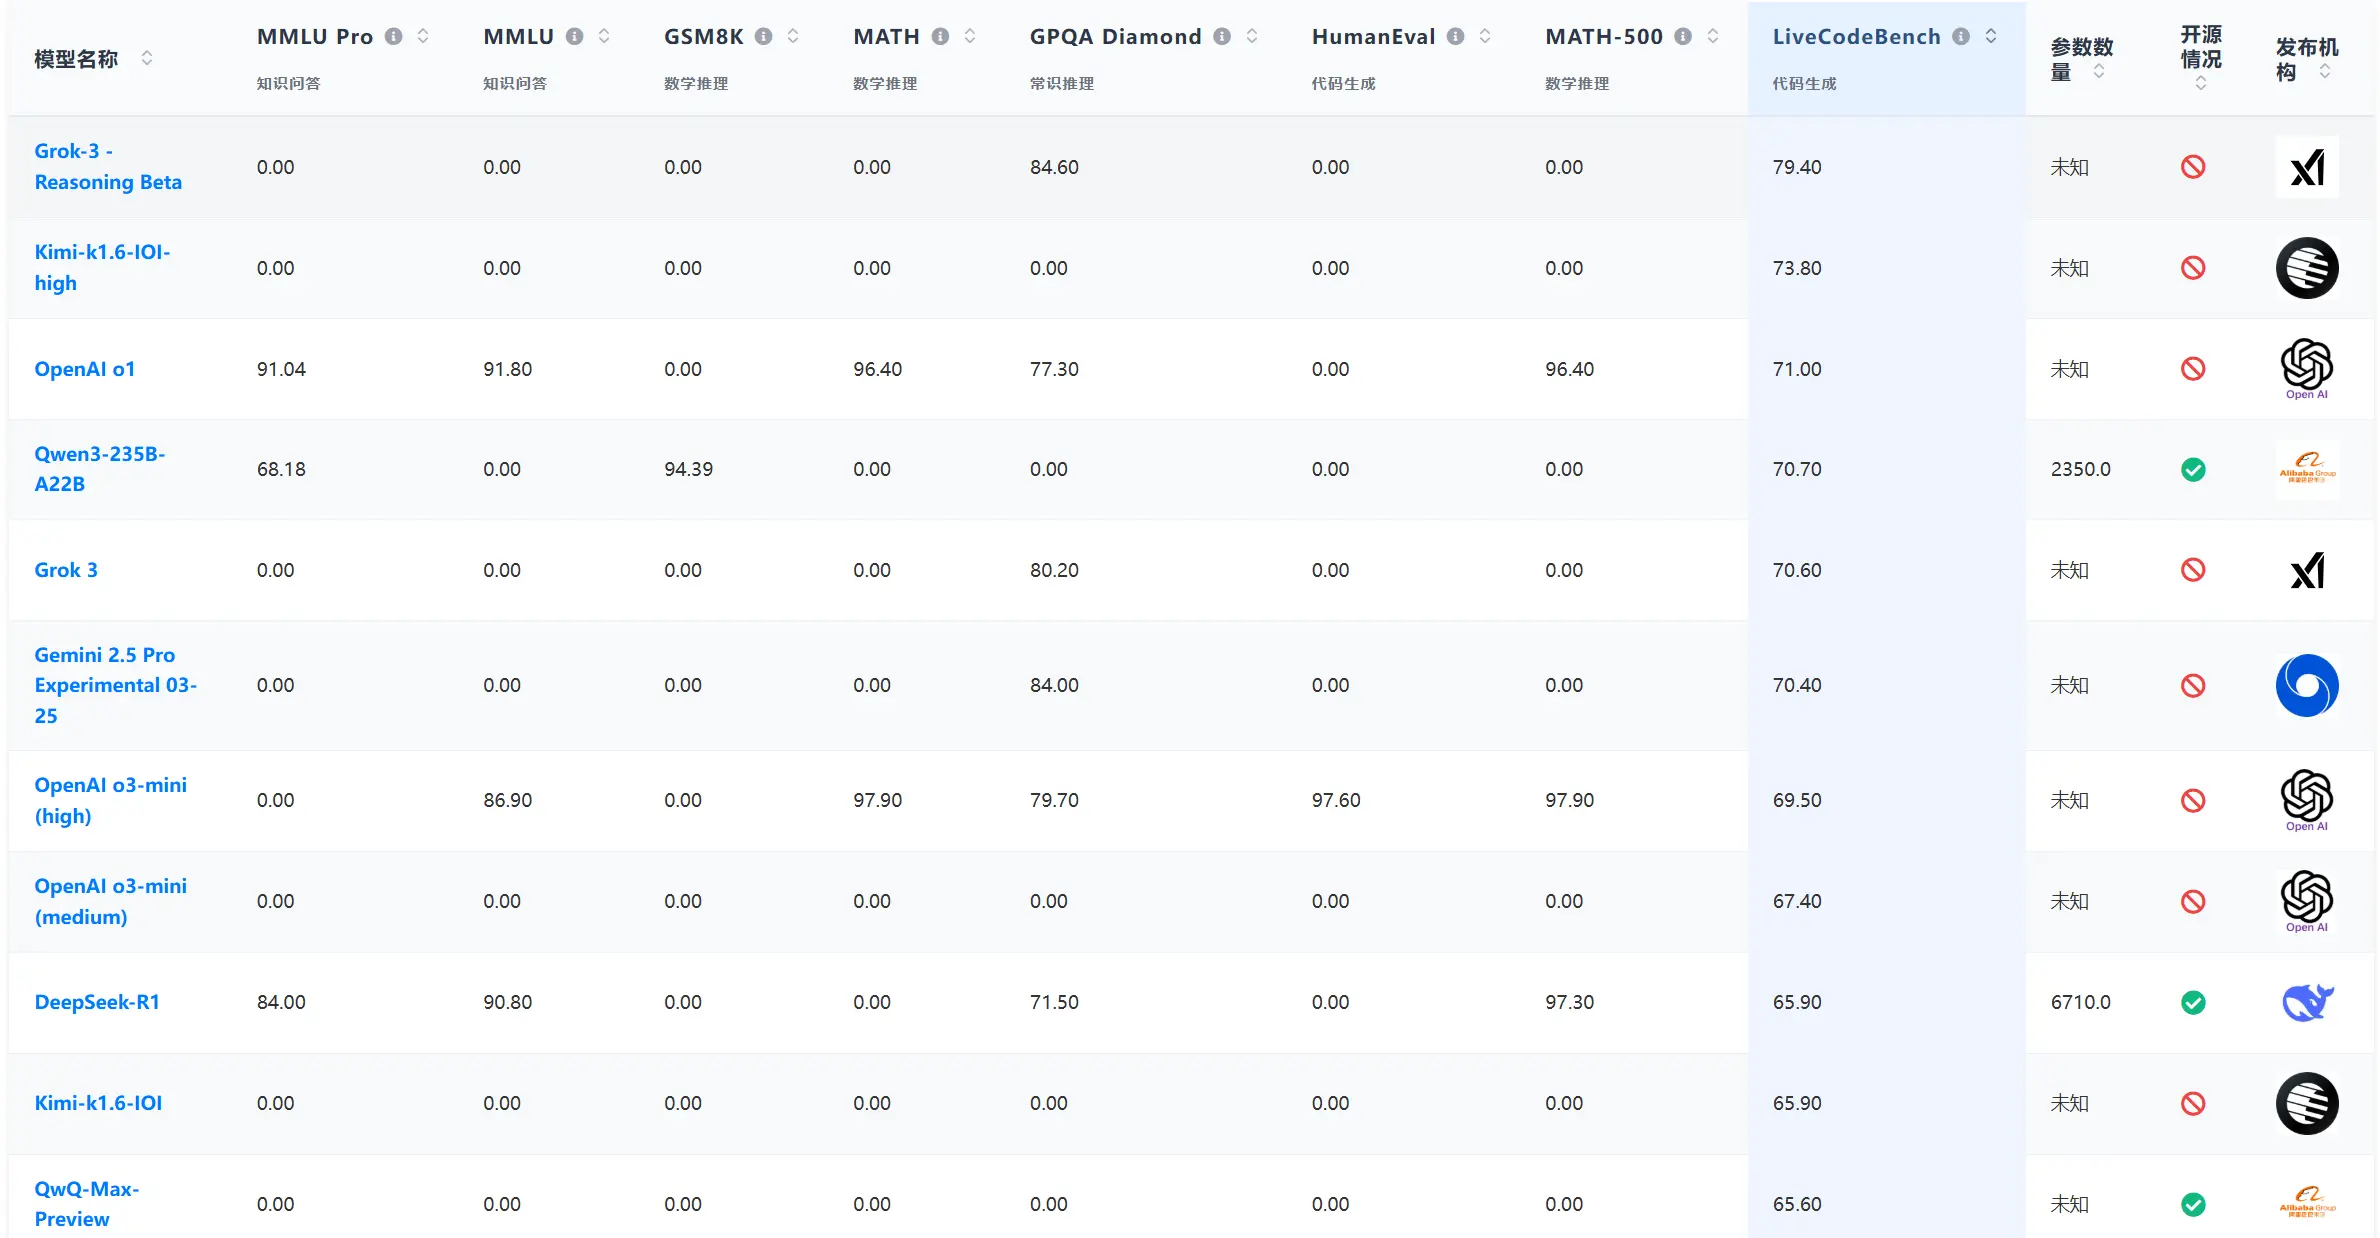The width and height of the screenshot is (2380, 1238).
Task: Sort by 发布机构 column arrows
Action: [2325, 72]
